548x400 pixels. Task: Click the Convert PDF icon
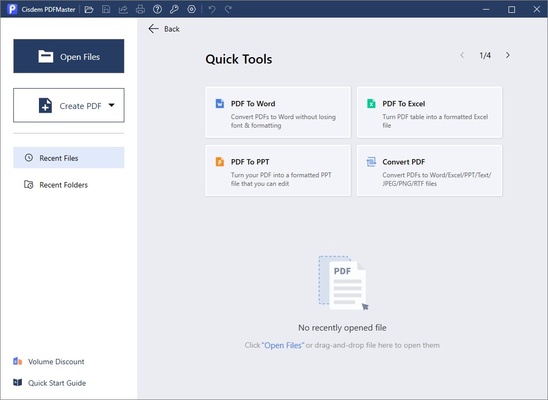tap(371, 162)
